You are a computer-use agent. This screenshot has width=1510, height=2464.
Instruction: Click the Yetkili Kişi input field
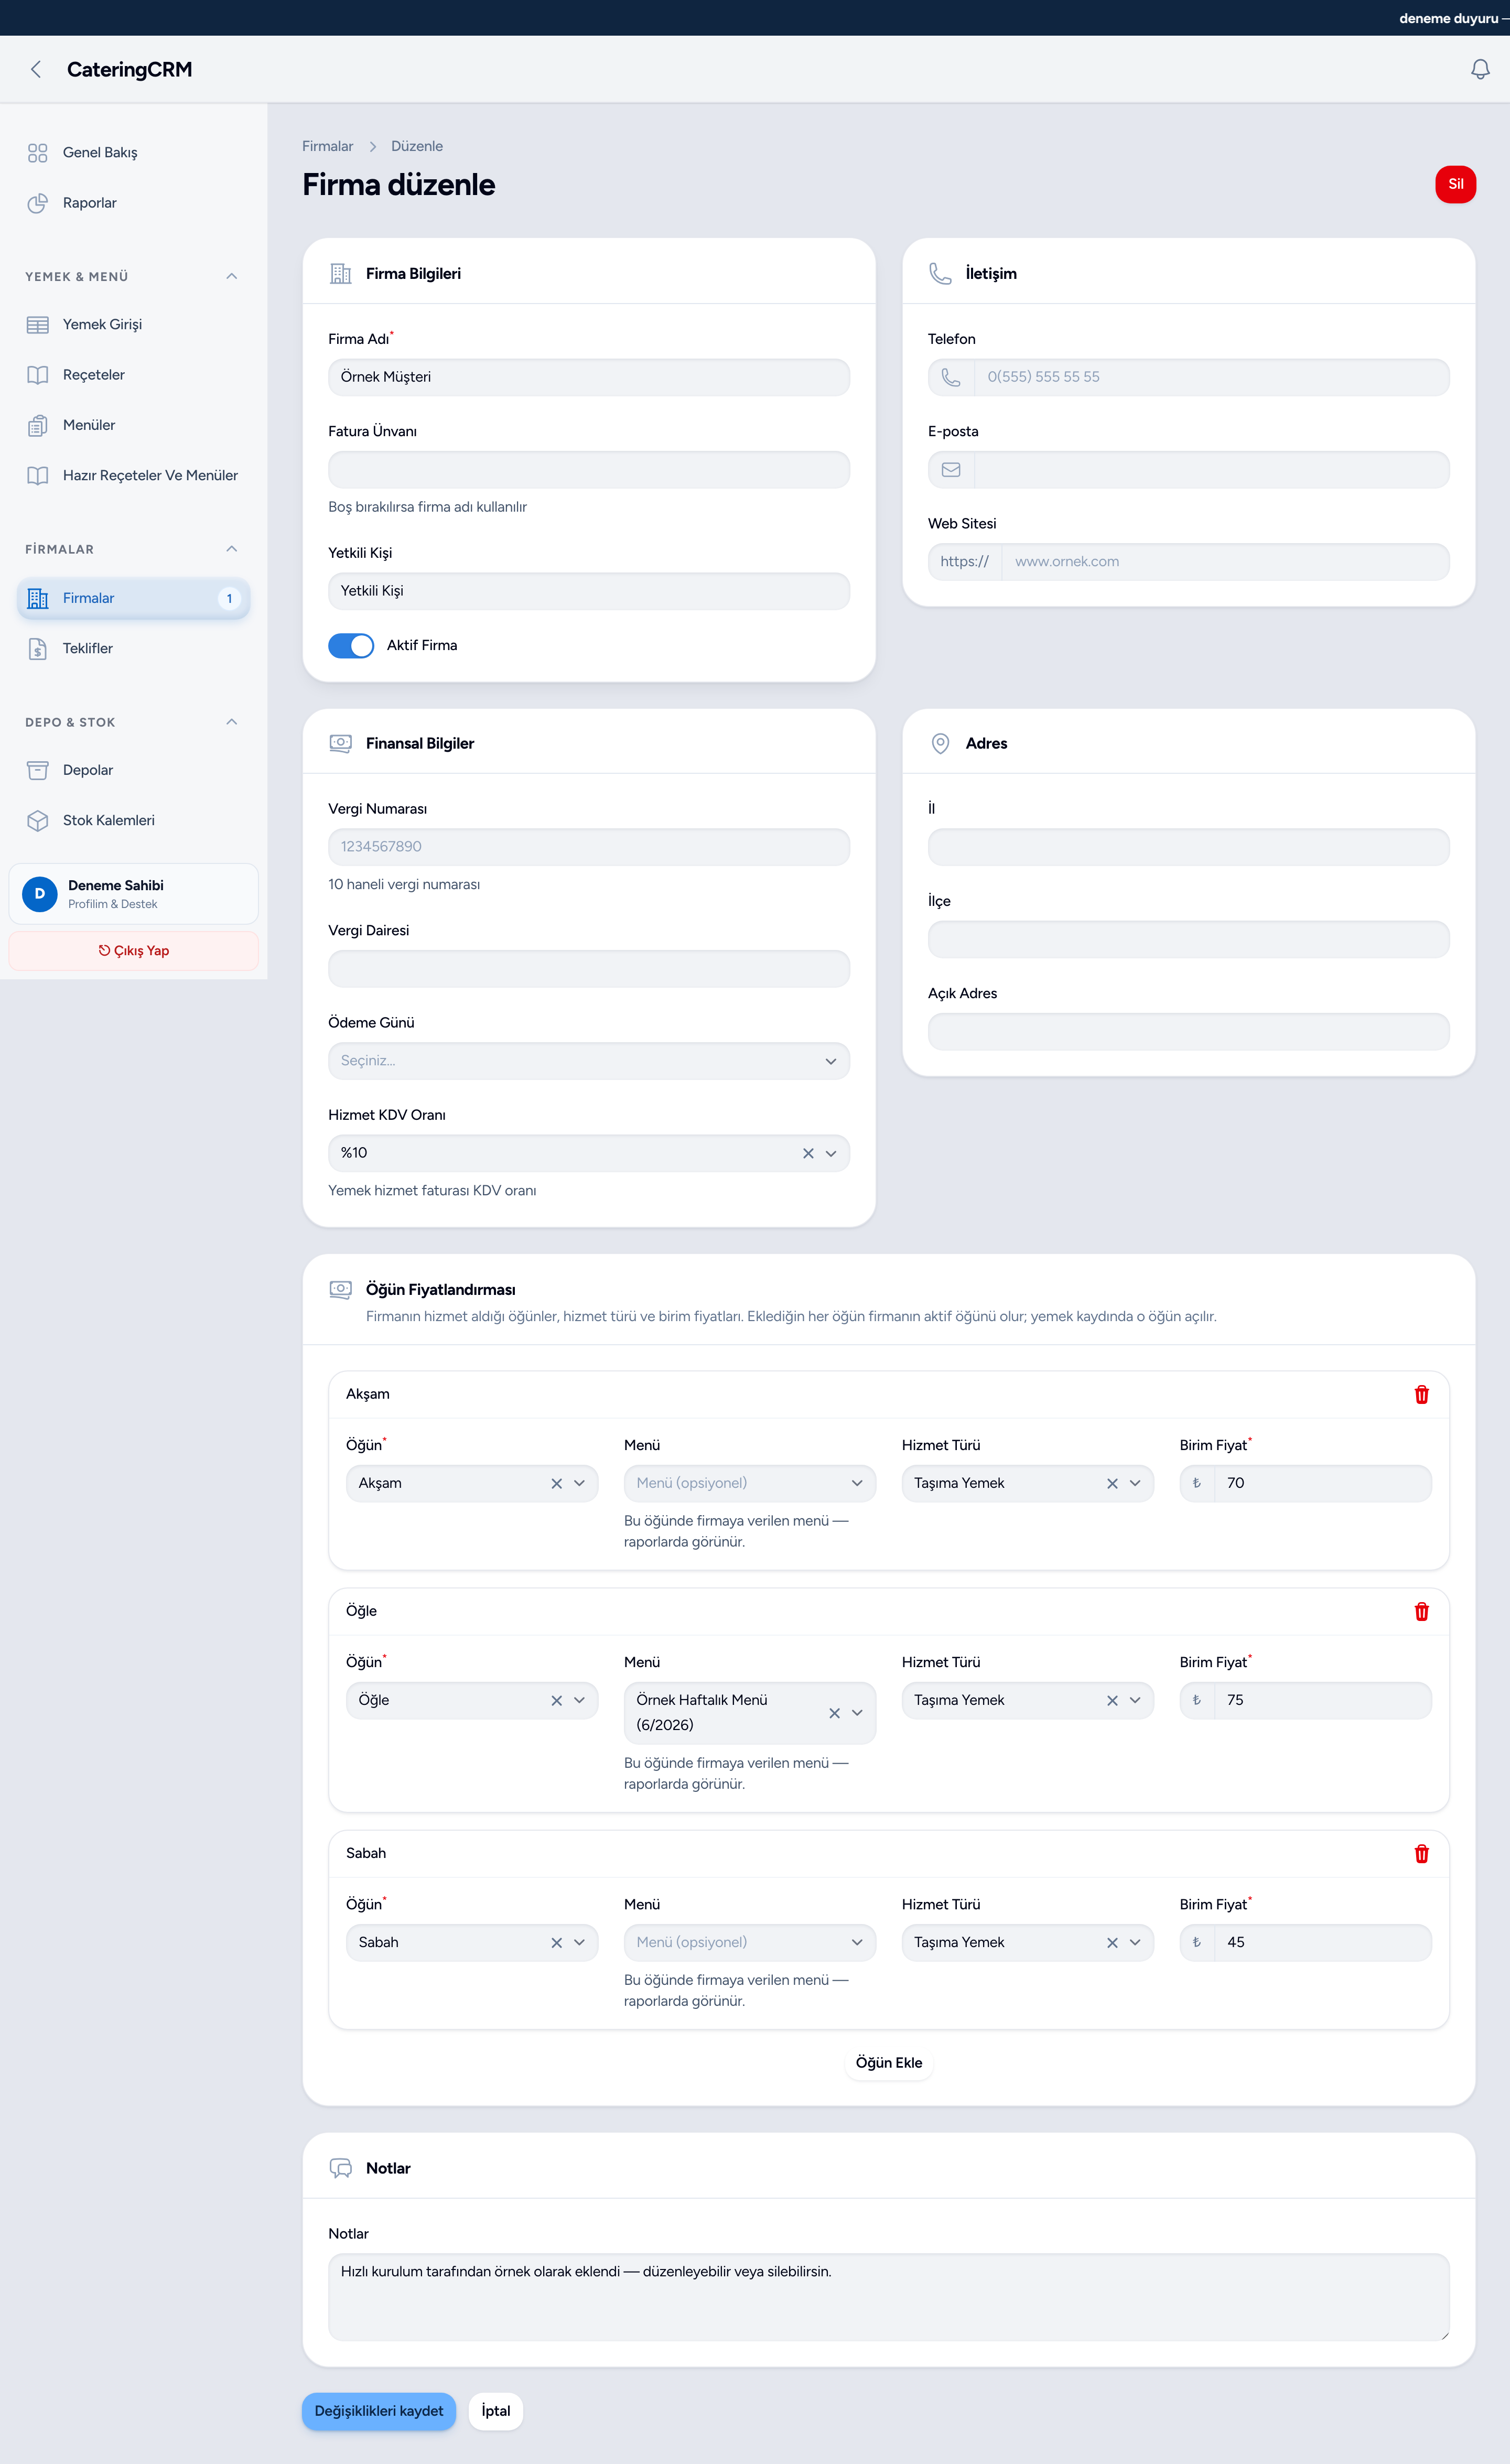point(589,591)
